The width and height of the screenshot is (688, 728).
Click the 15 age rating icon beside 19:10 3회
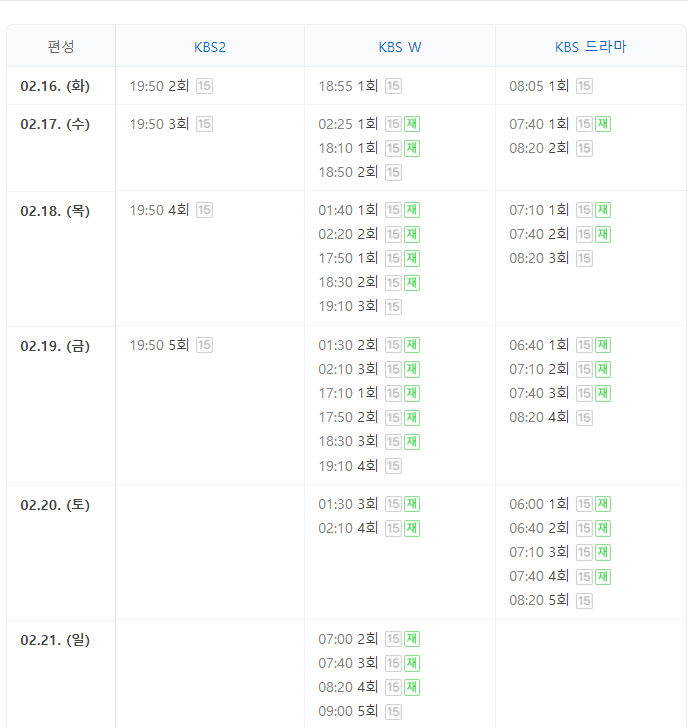point(393,306)
